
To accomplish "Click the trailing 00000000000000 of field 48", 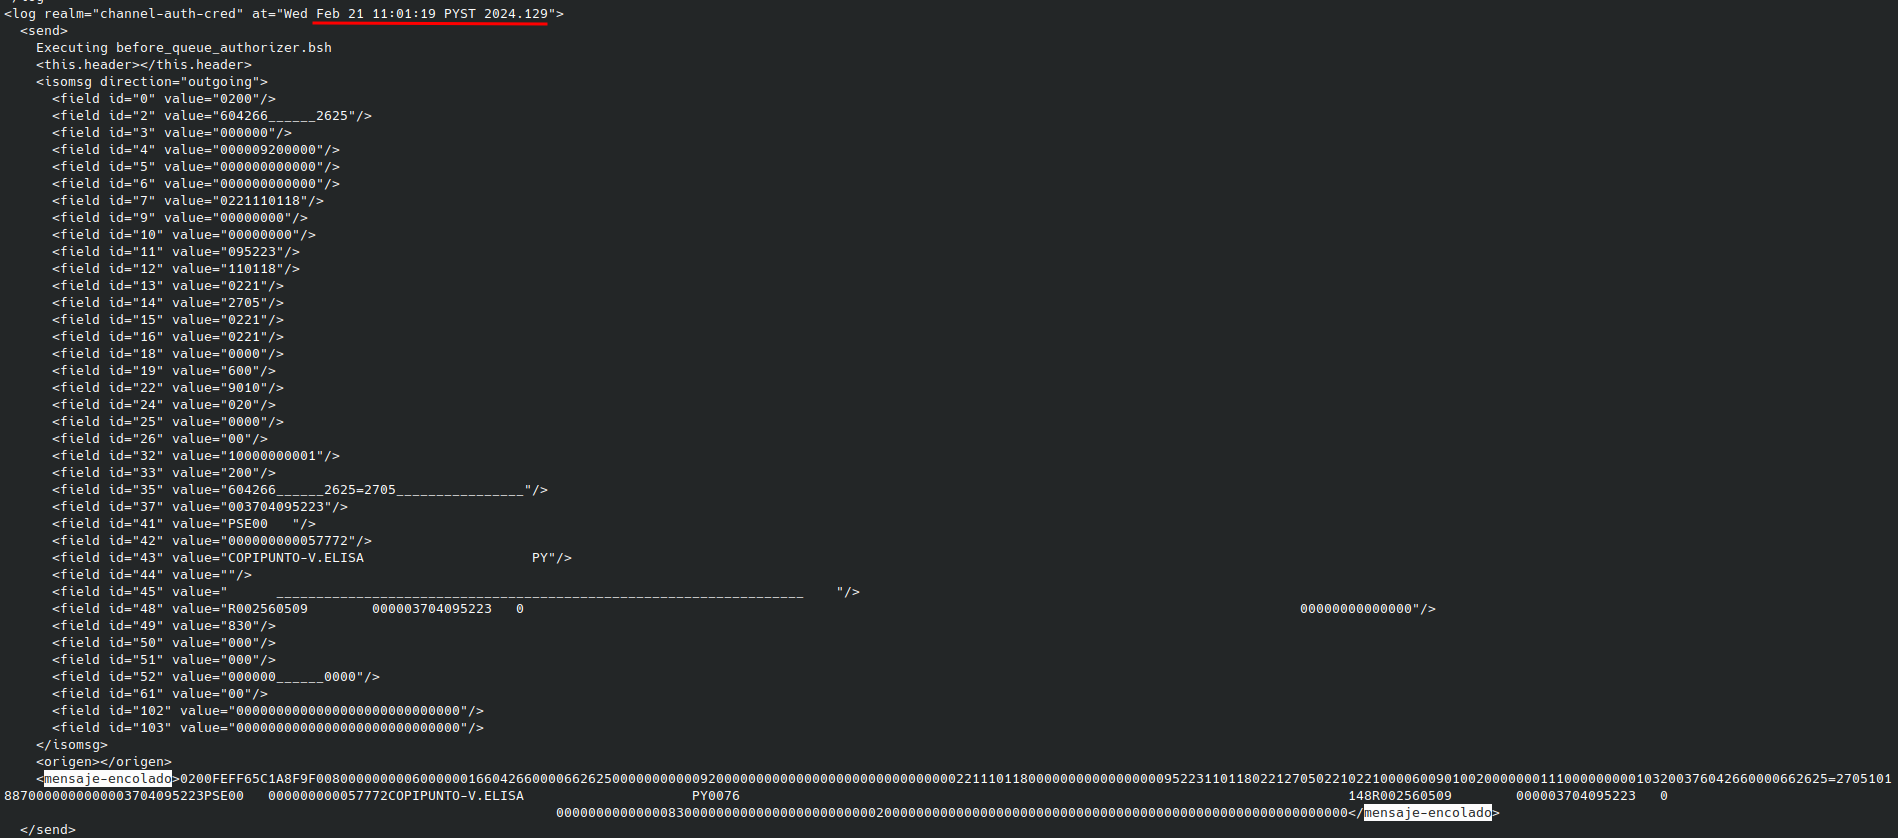I will coord(1356,609).
